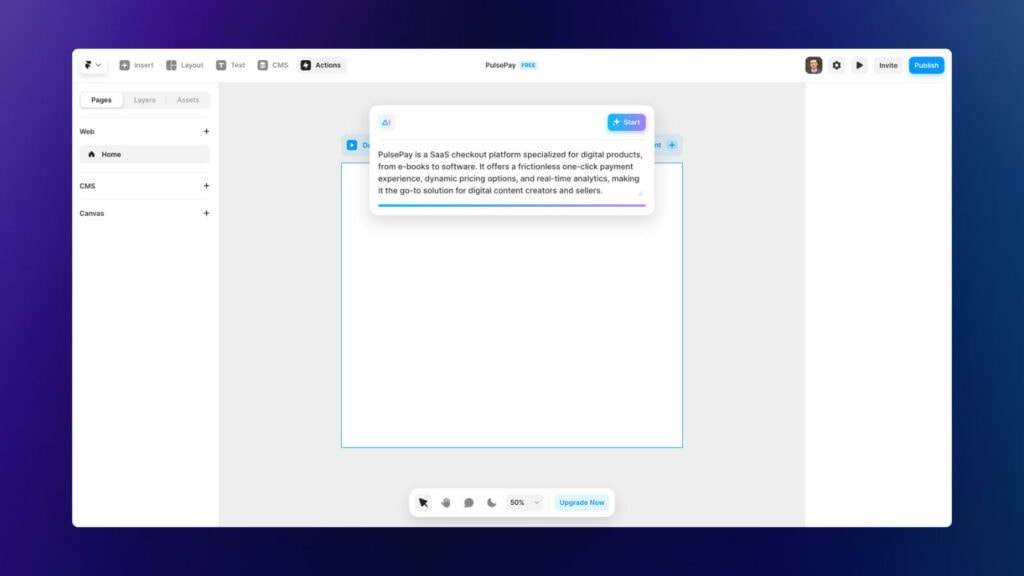Select the cursor tool in bottom bar
This screenshot has height=576, width=1024.
[x=423, y=502]
